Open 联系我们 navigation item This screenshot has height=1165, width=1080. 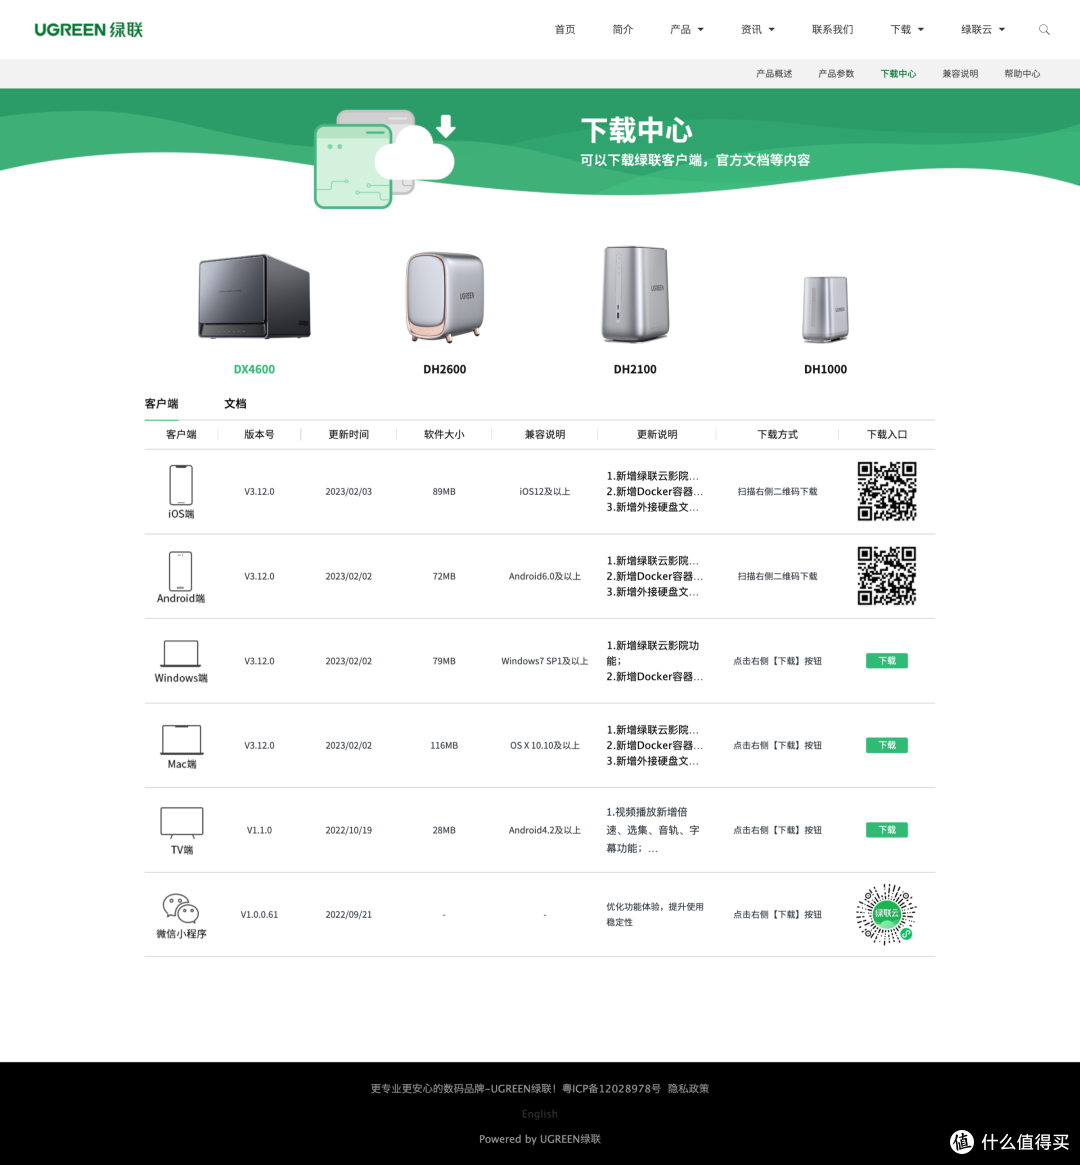point(832,30)
